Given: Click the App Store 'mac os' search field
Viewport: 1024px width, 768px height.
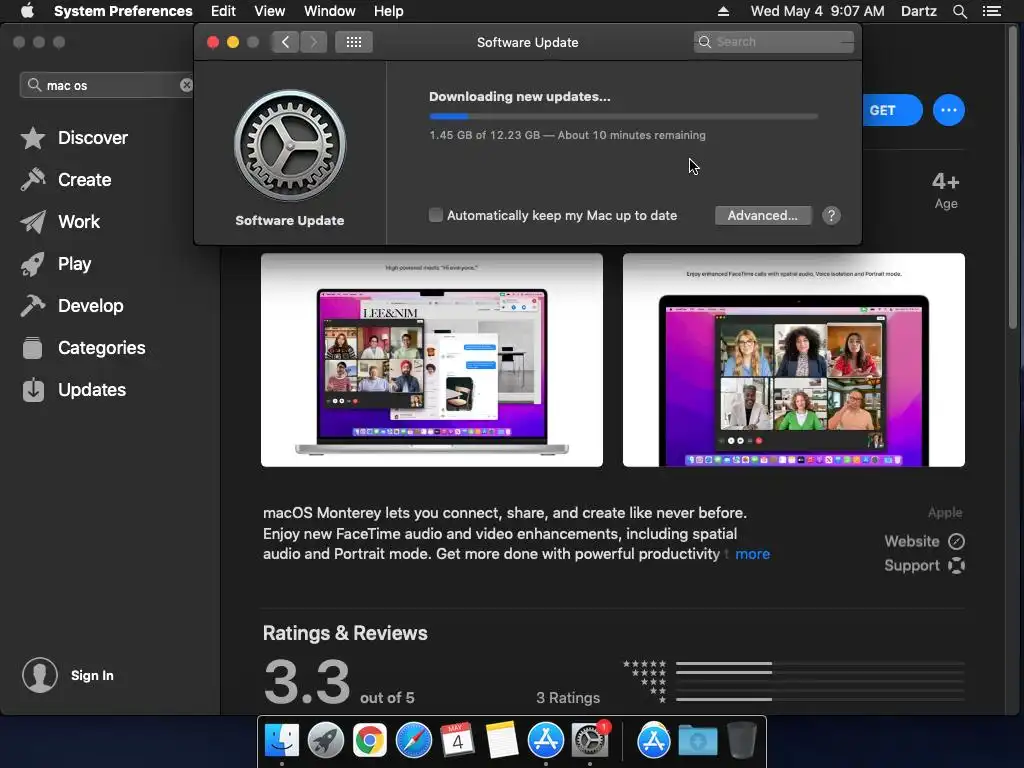Looking at the screenshot, I should point(108,85).
